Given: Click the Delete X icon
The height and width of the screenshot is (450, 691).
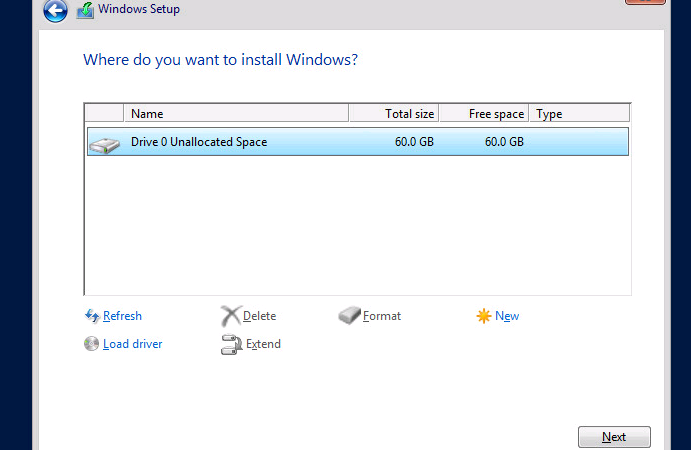Looking at the screenshot, I should [x=230, y=316].
